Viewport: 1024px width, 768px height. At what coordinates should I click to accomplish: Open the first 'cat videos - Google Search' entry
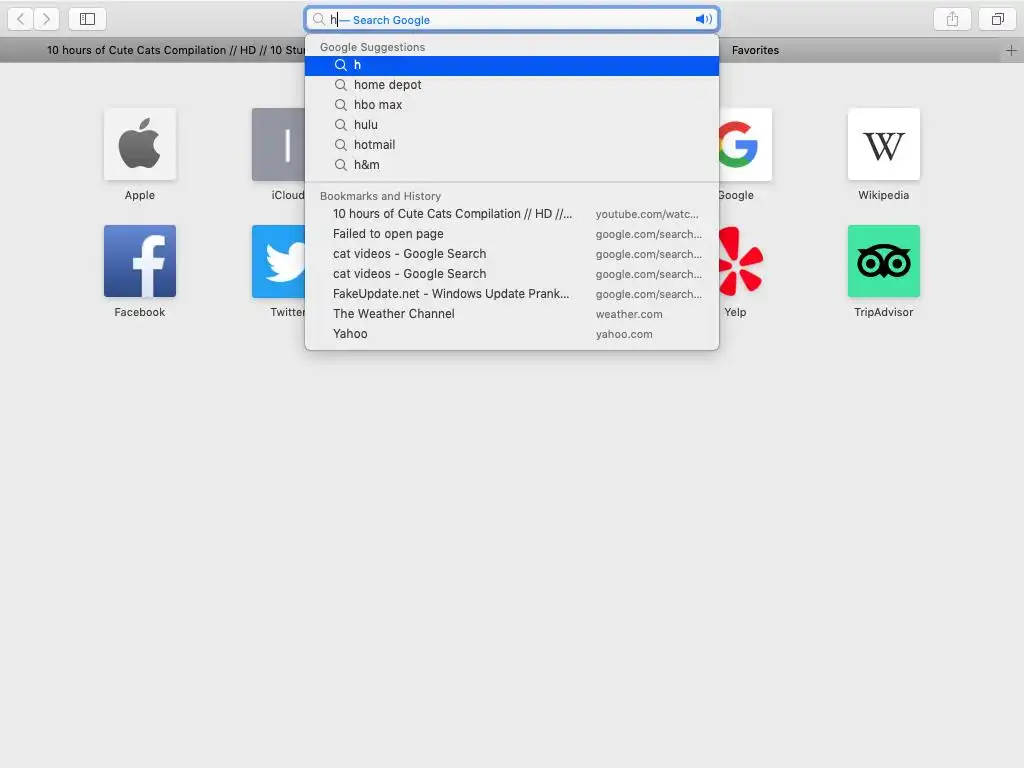(x=512, y=254)
